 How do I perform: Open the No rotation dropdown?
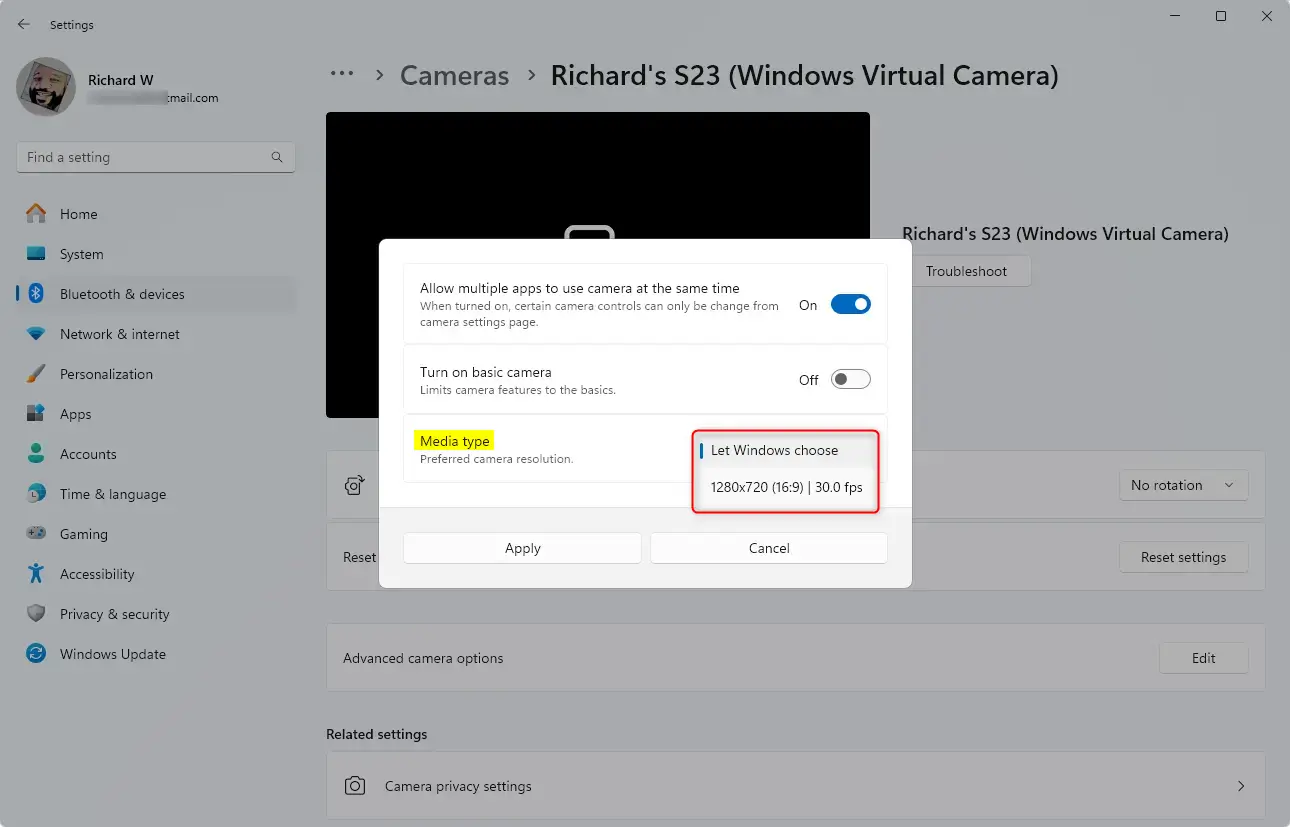pyautogui.click(x=1184, y=485)
